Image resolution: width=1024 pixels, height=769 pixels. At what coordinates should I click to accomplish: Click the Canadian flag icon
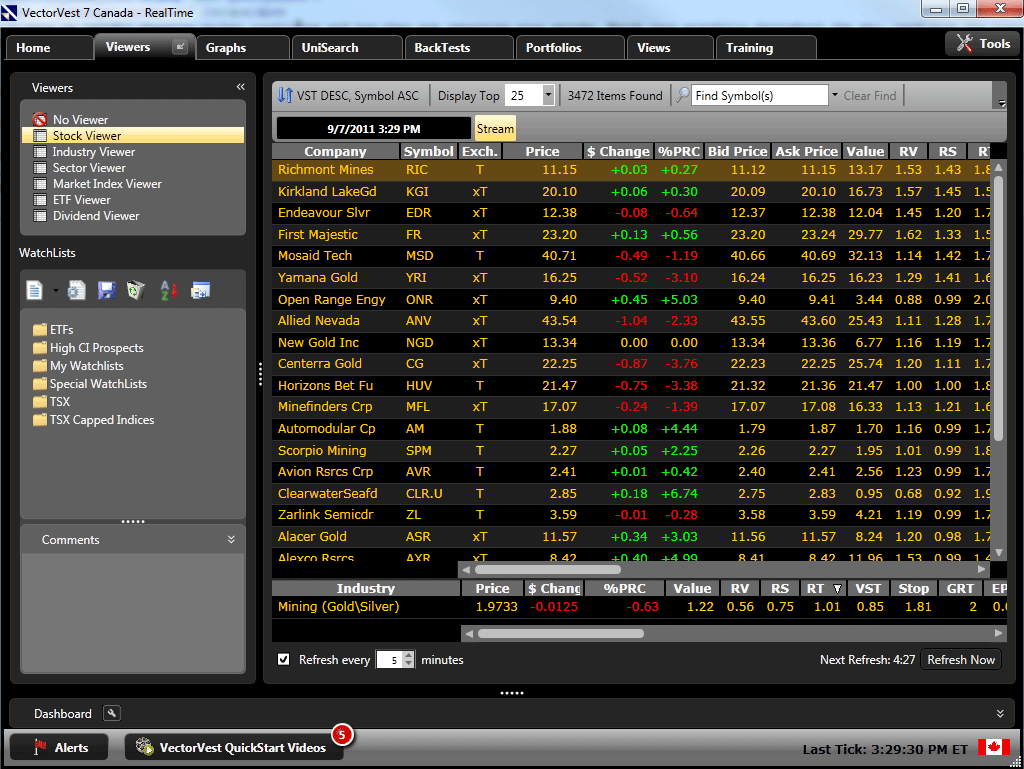pyautogui.click(x=993, y=747)
